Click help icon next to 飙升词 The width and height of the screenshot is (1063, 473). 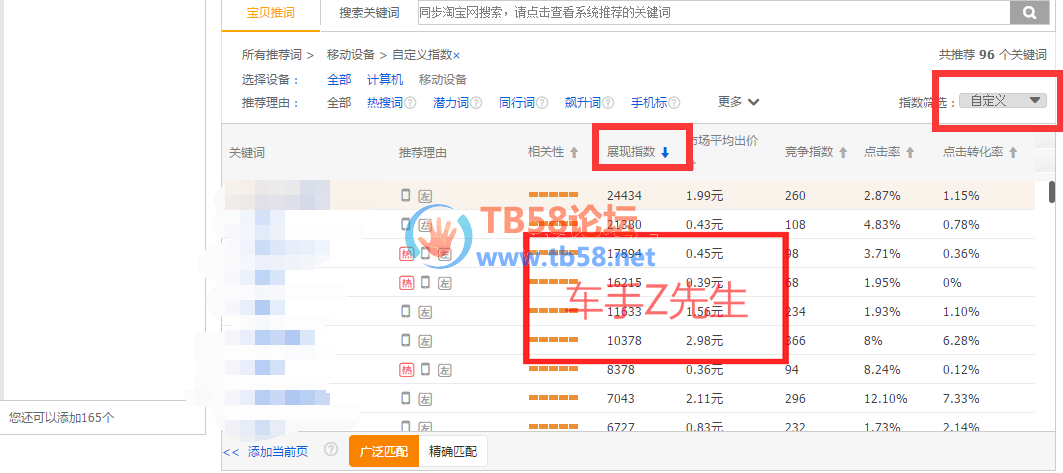[609, 103]
